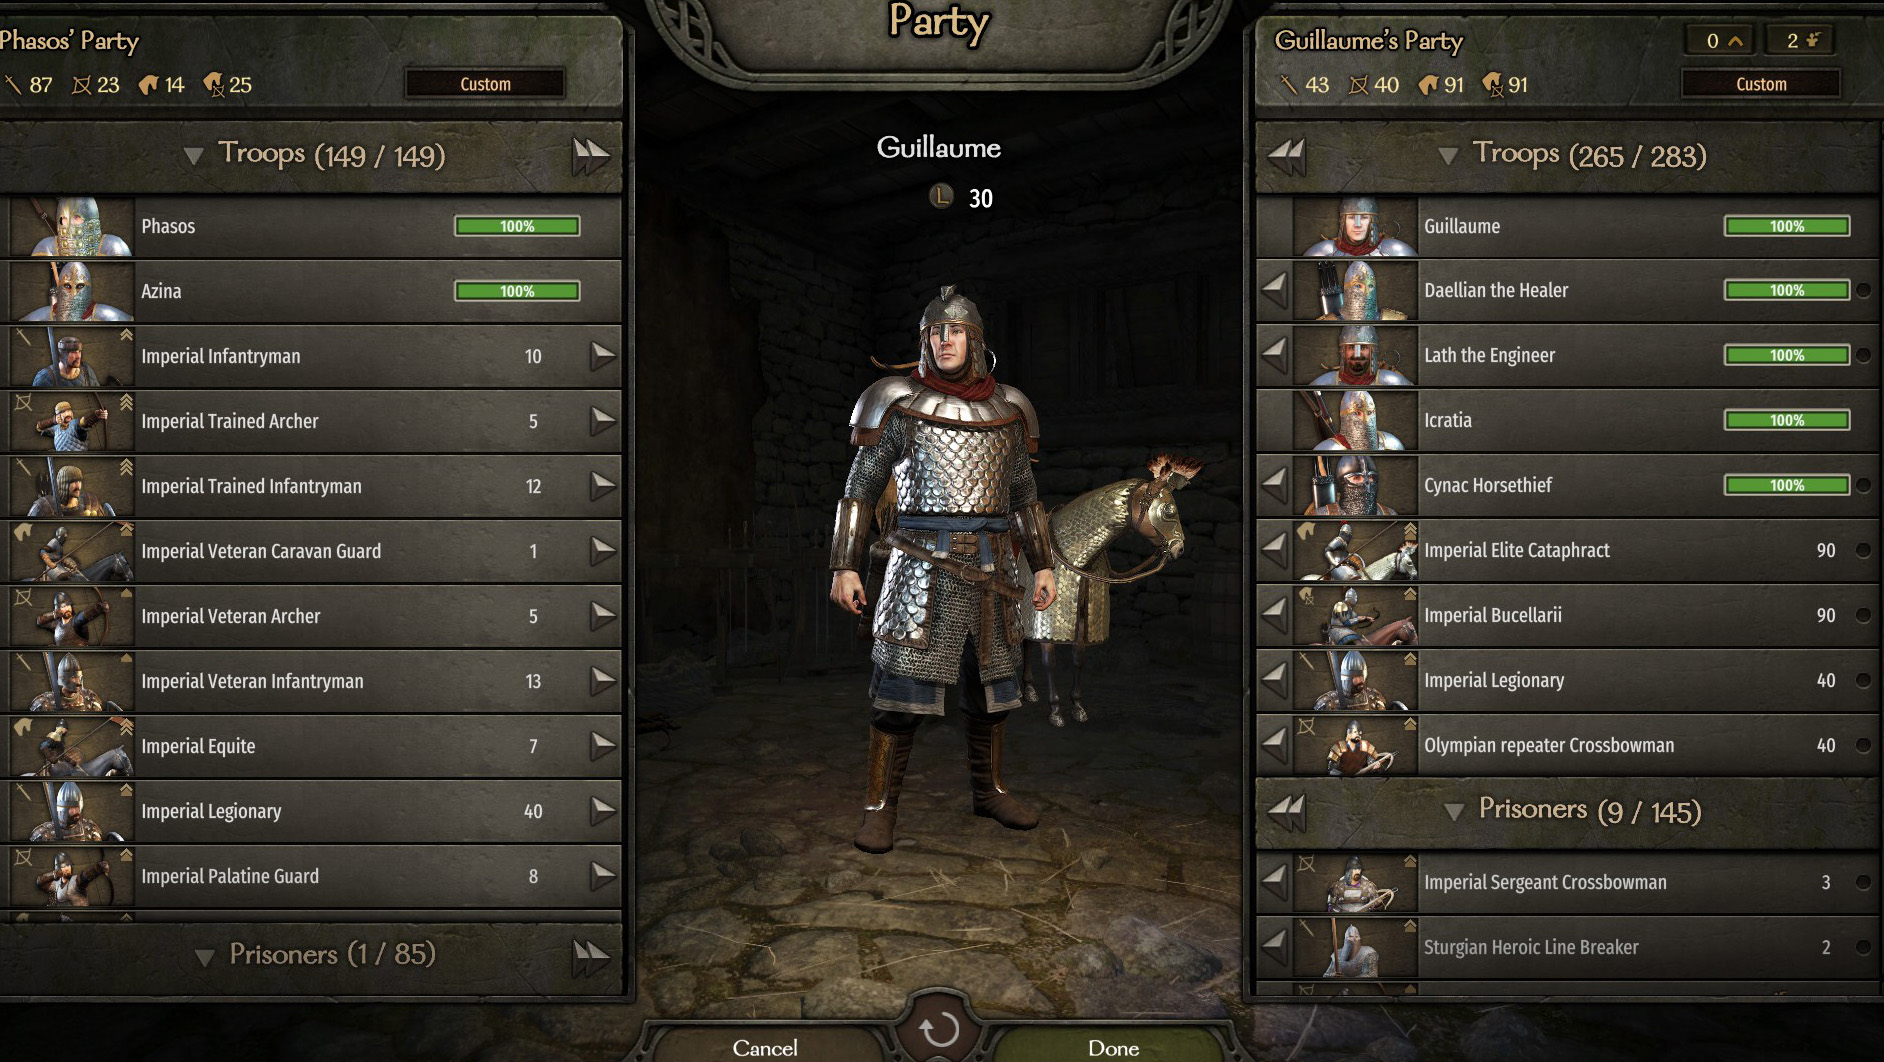Transfer Imperial Palatine Guard with right arrow

(x=602, y=876)
